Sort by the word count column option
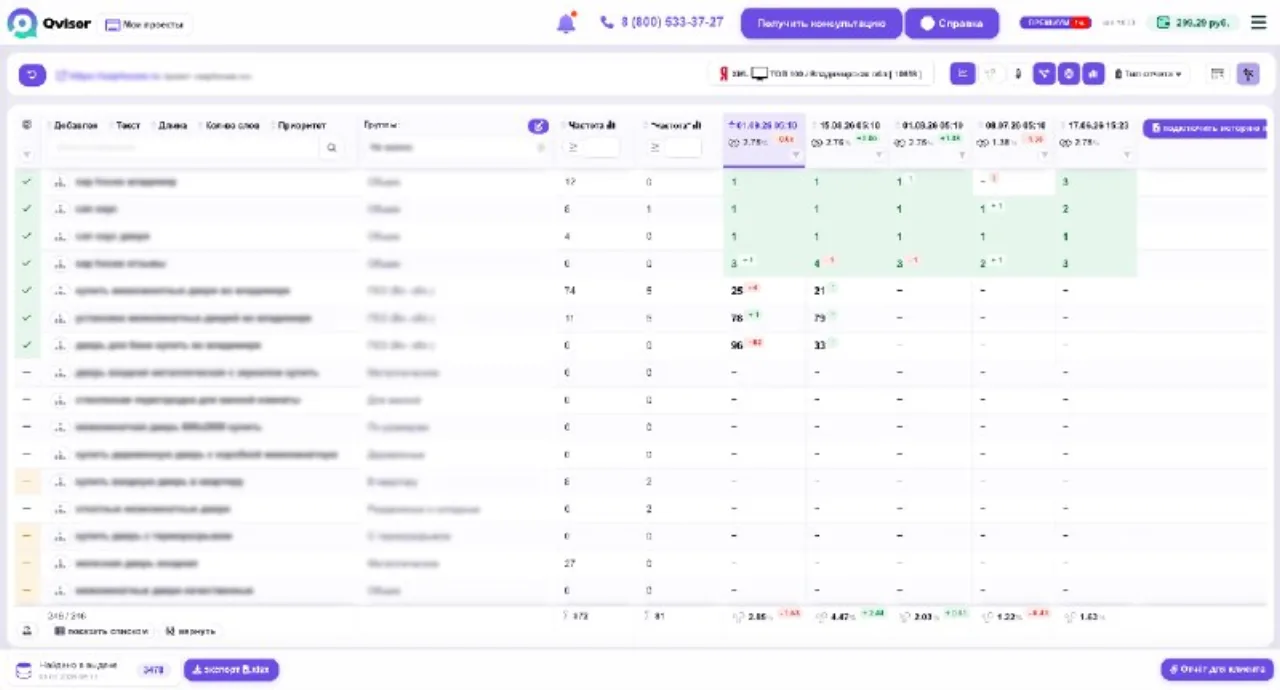The image size is (1280, 690). pos(232,126)
